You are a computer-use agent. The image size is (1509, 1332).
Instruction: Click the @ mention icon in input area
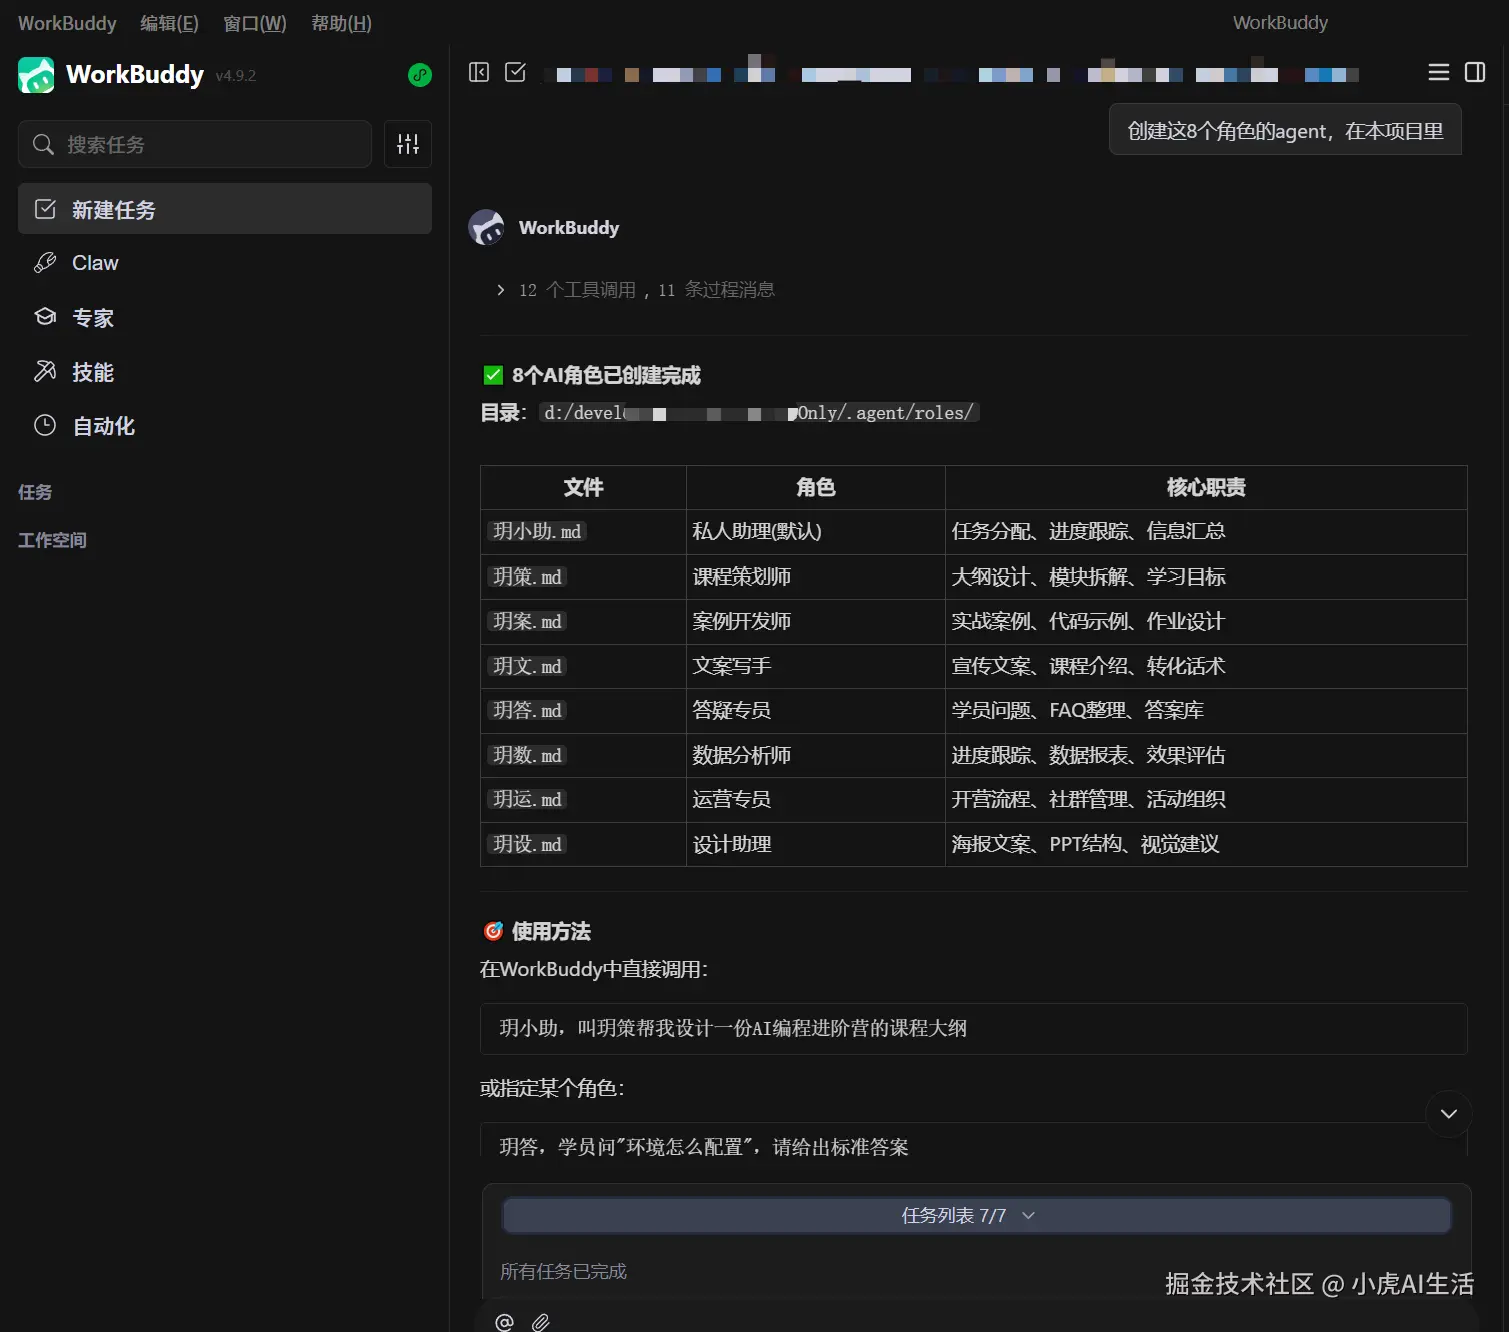point(505,1322)
